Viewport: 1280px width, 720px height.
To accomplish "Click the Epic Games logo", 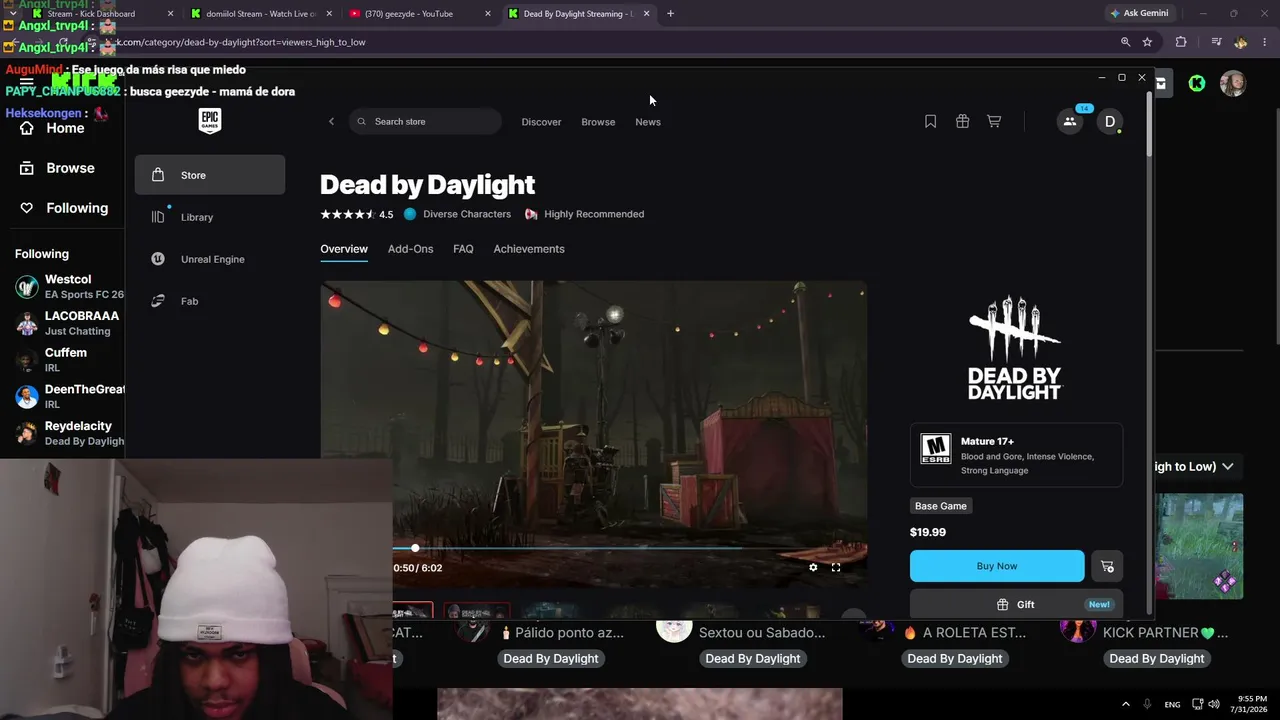I will (210, 121).
